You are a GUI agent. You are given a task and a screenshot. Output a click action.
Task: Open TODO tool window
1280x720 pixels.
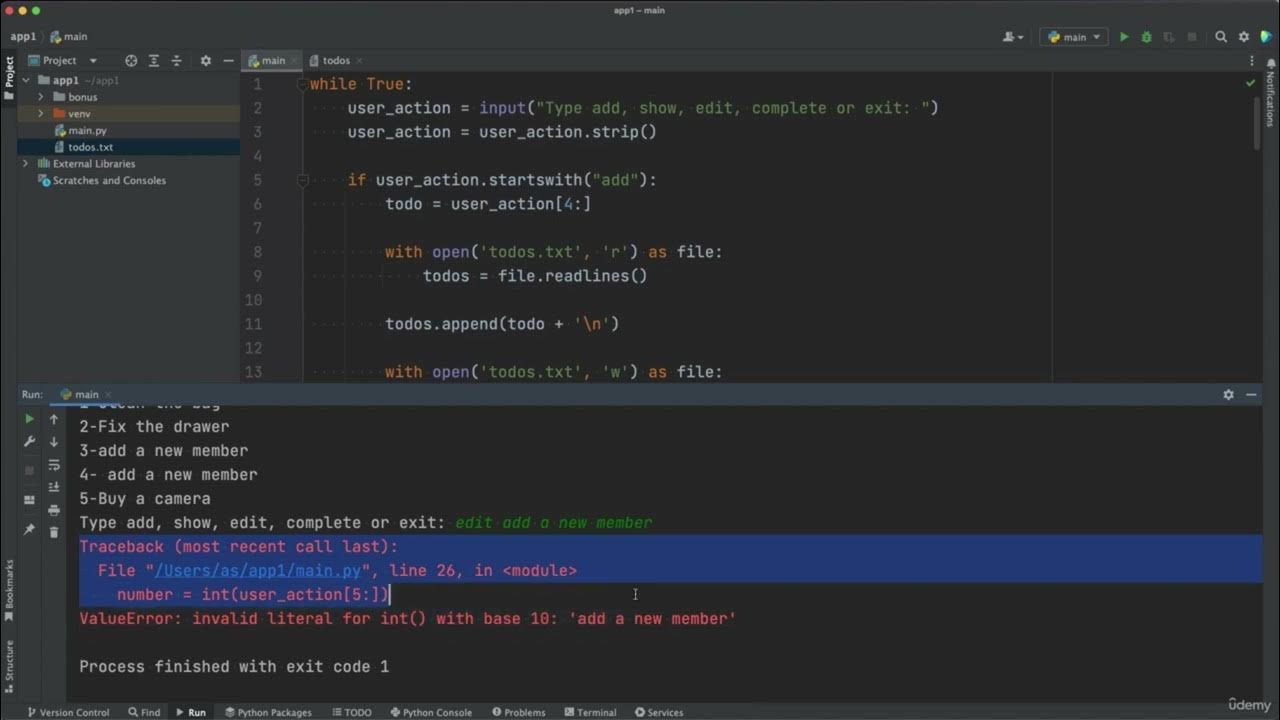coord(350,712)
